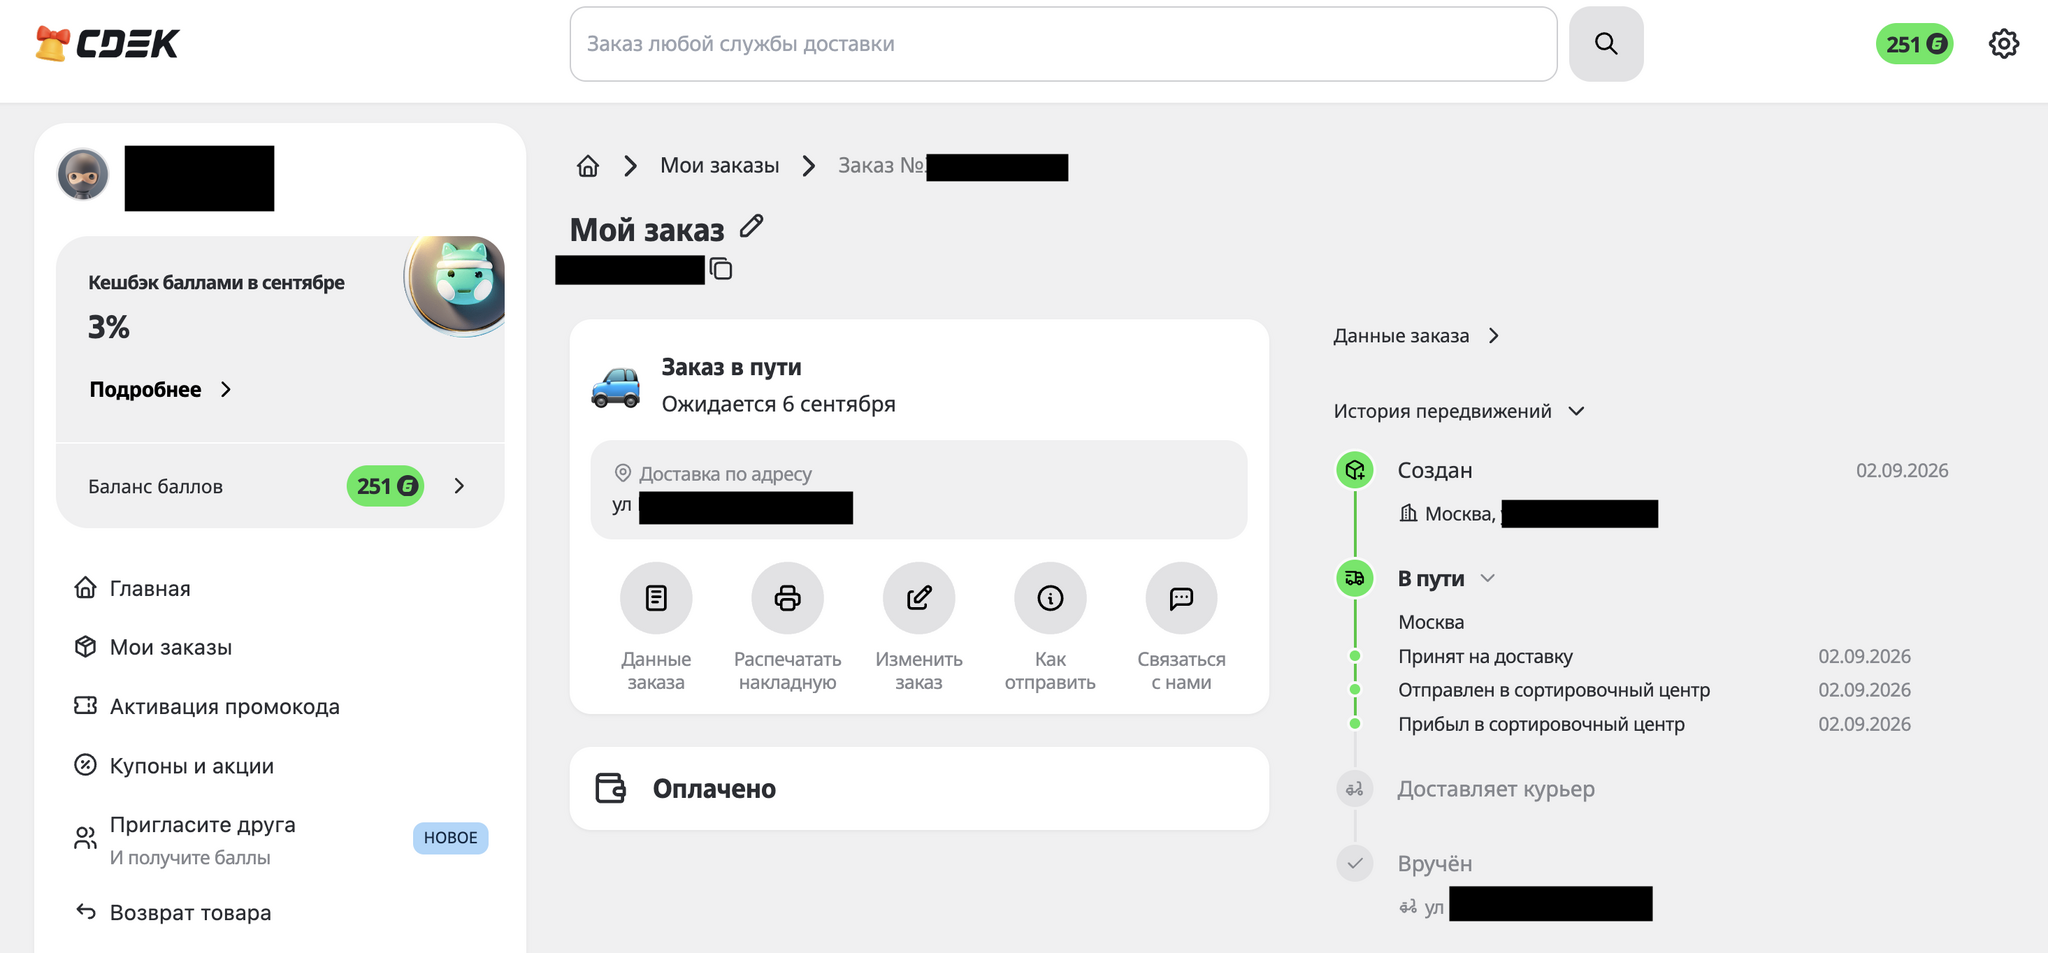Copy order number with copy icon
2048x953 pixels.
point(721,269)
